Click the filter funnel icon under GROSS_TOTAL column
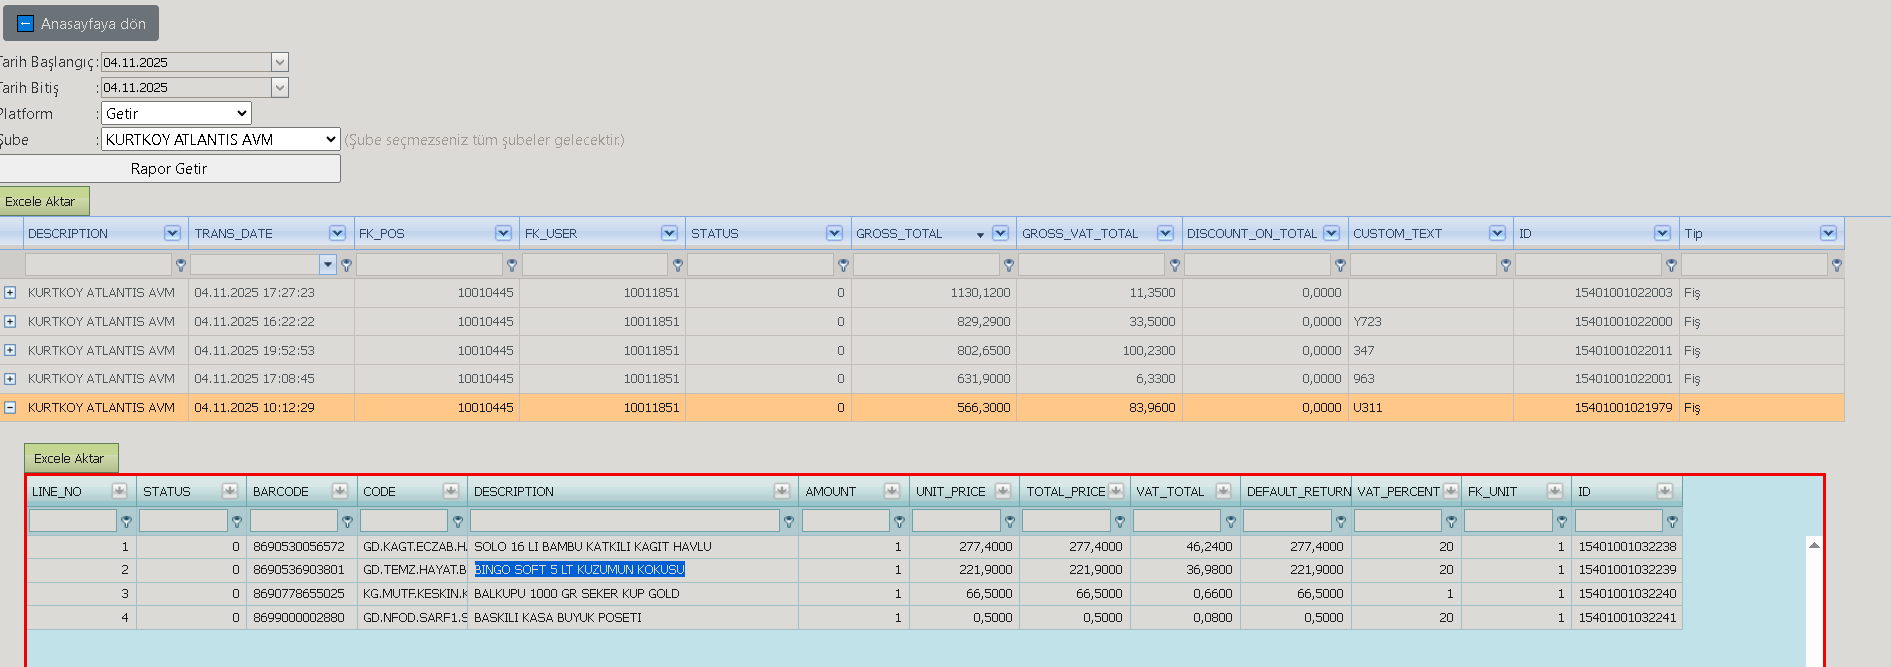 1009,265
